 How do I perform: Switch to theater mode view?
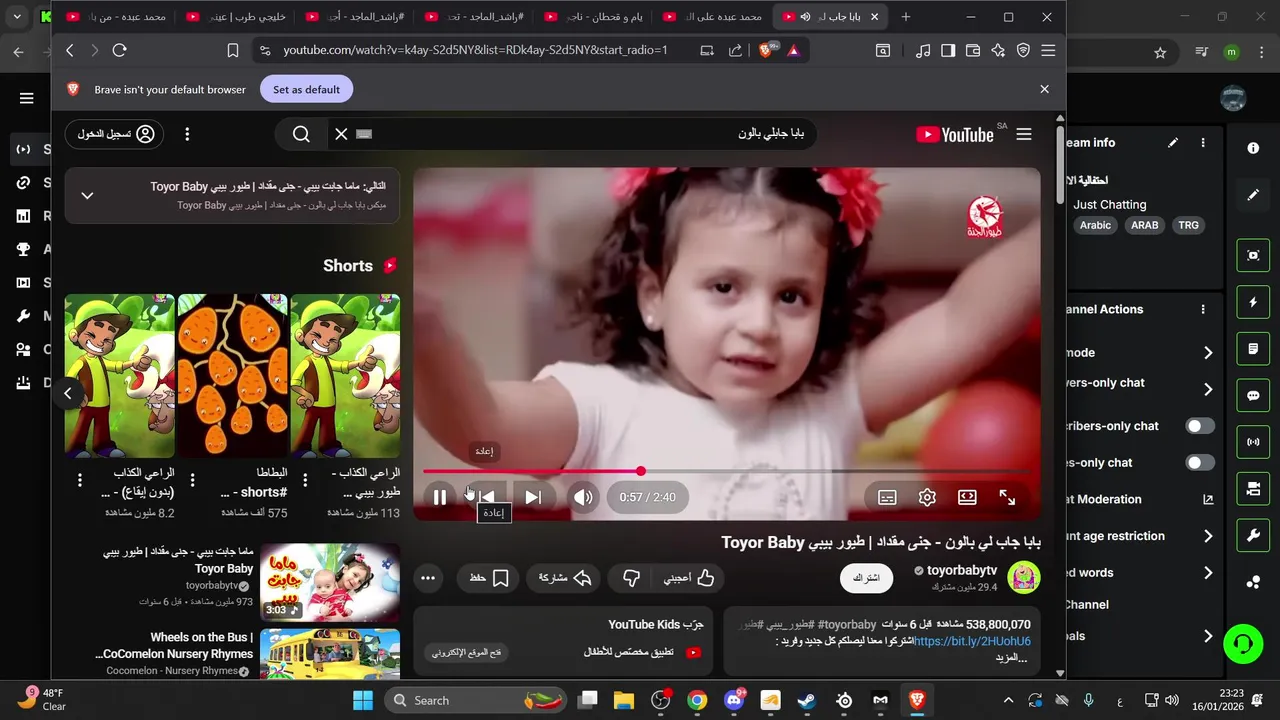point(967,497)
